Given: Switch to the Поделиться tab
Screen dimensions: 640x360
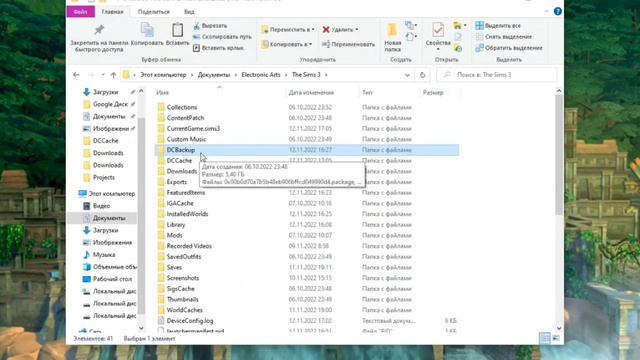Looking at the screenshot, I should click(153, 12).
